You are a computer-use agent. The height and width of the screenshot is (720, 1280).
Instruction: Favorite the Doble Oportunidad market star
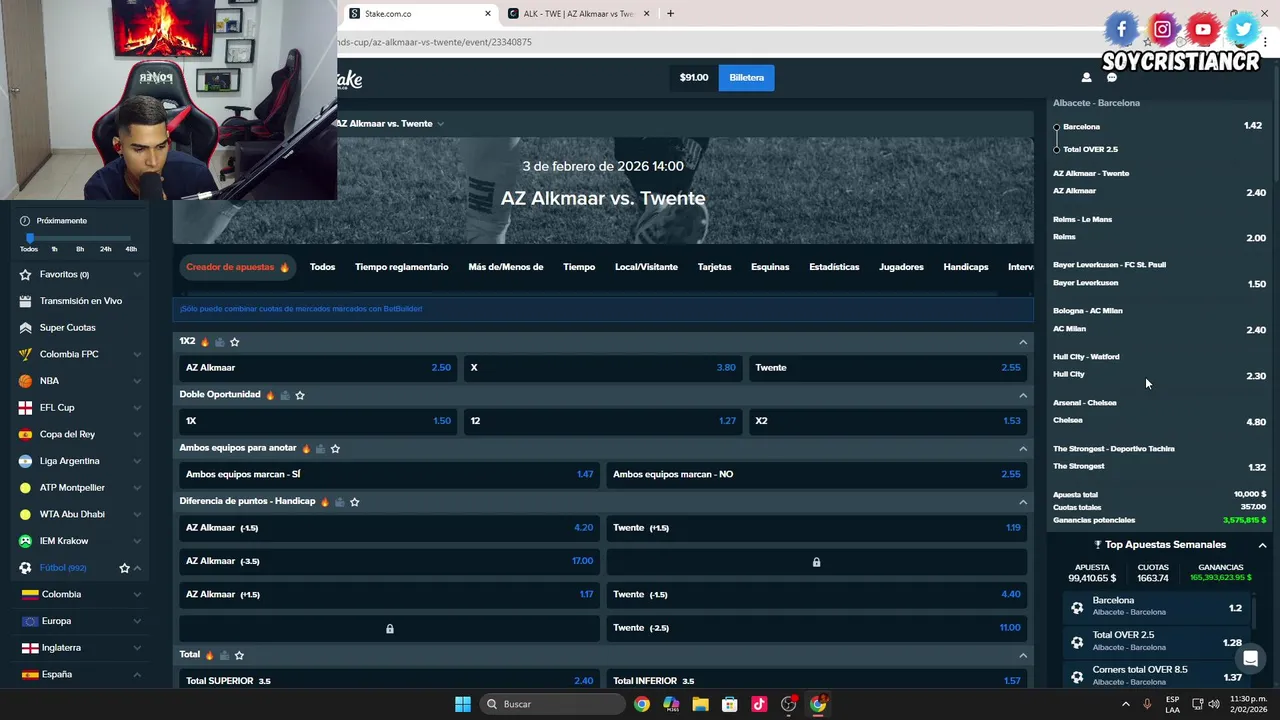(300, 395)
